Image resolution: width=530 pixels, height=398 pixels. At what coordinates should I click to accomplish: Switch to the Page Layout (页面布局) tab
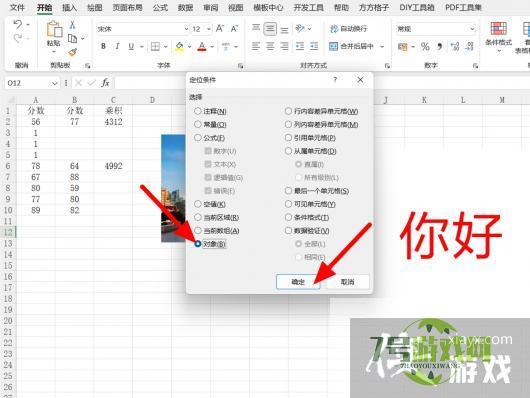(127, 7)
